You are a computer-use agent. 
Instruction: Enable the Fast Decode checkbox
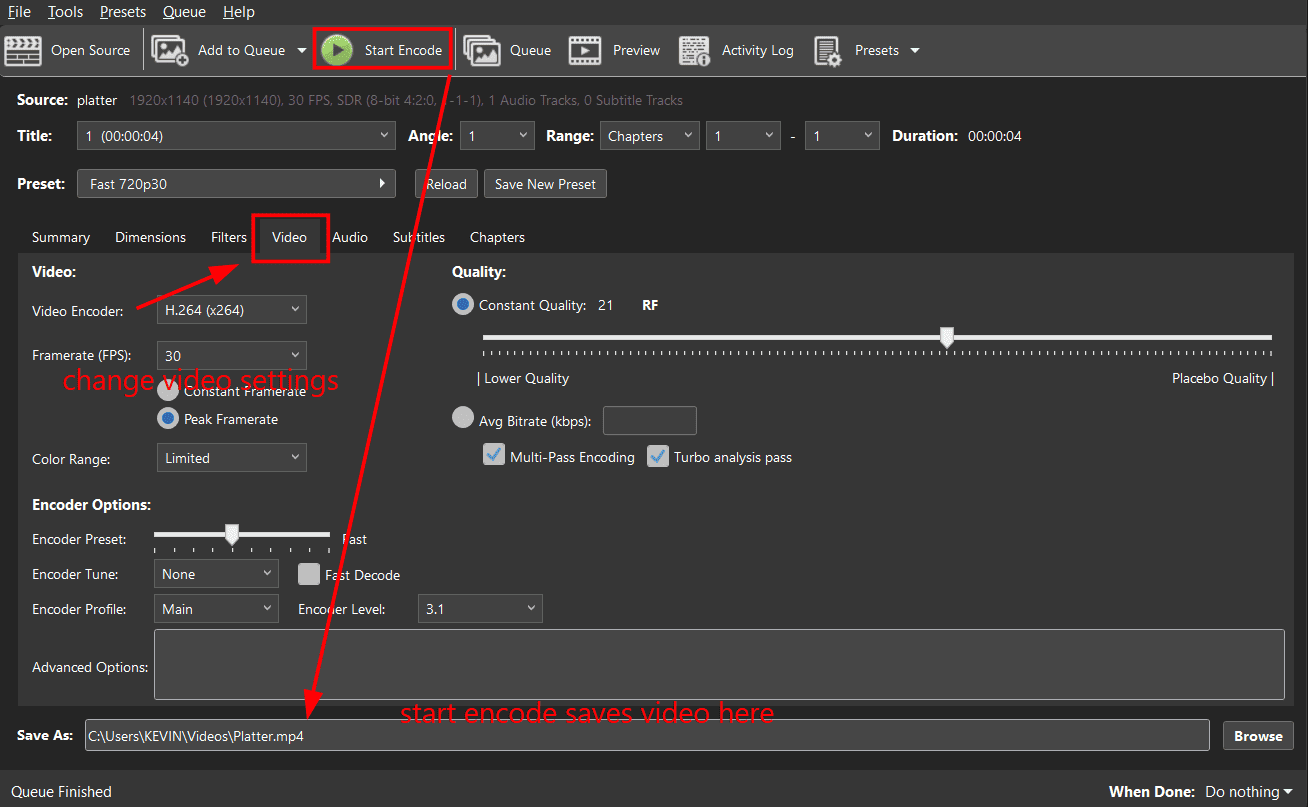coord(309,574)
